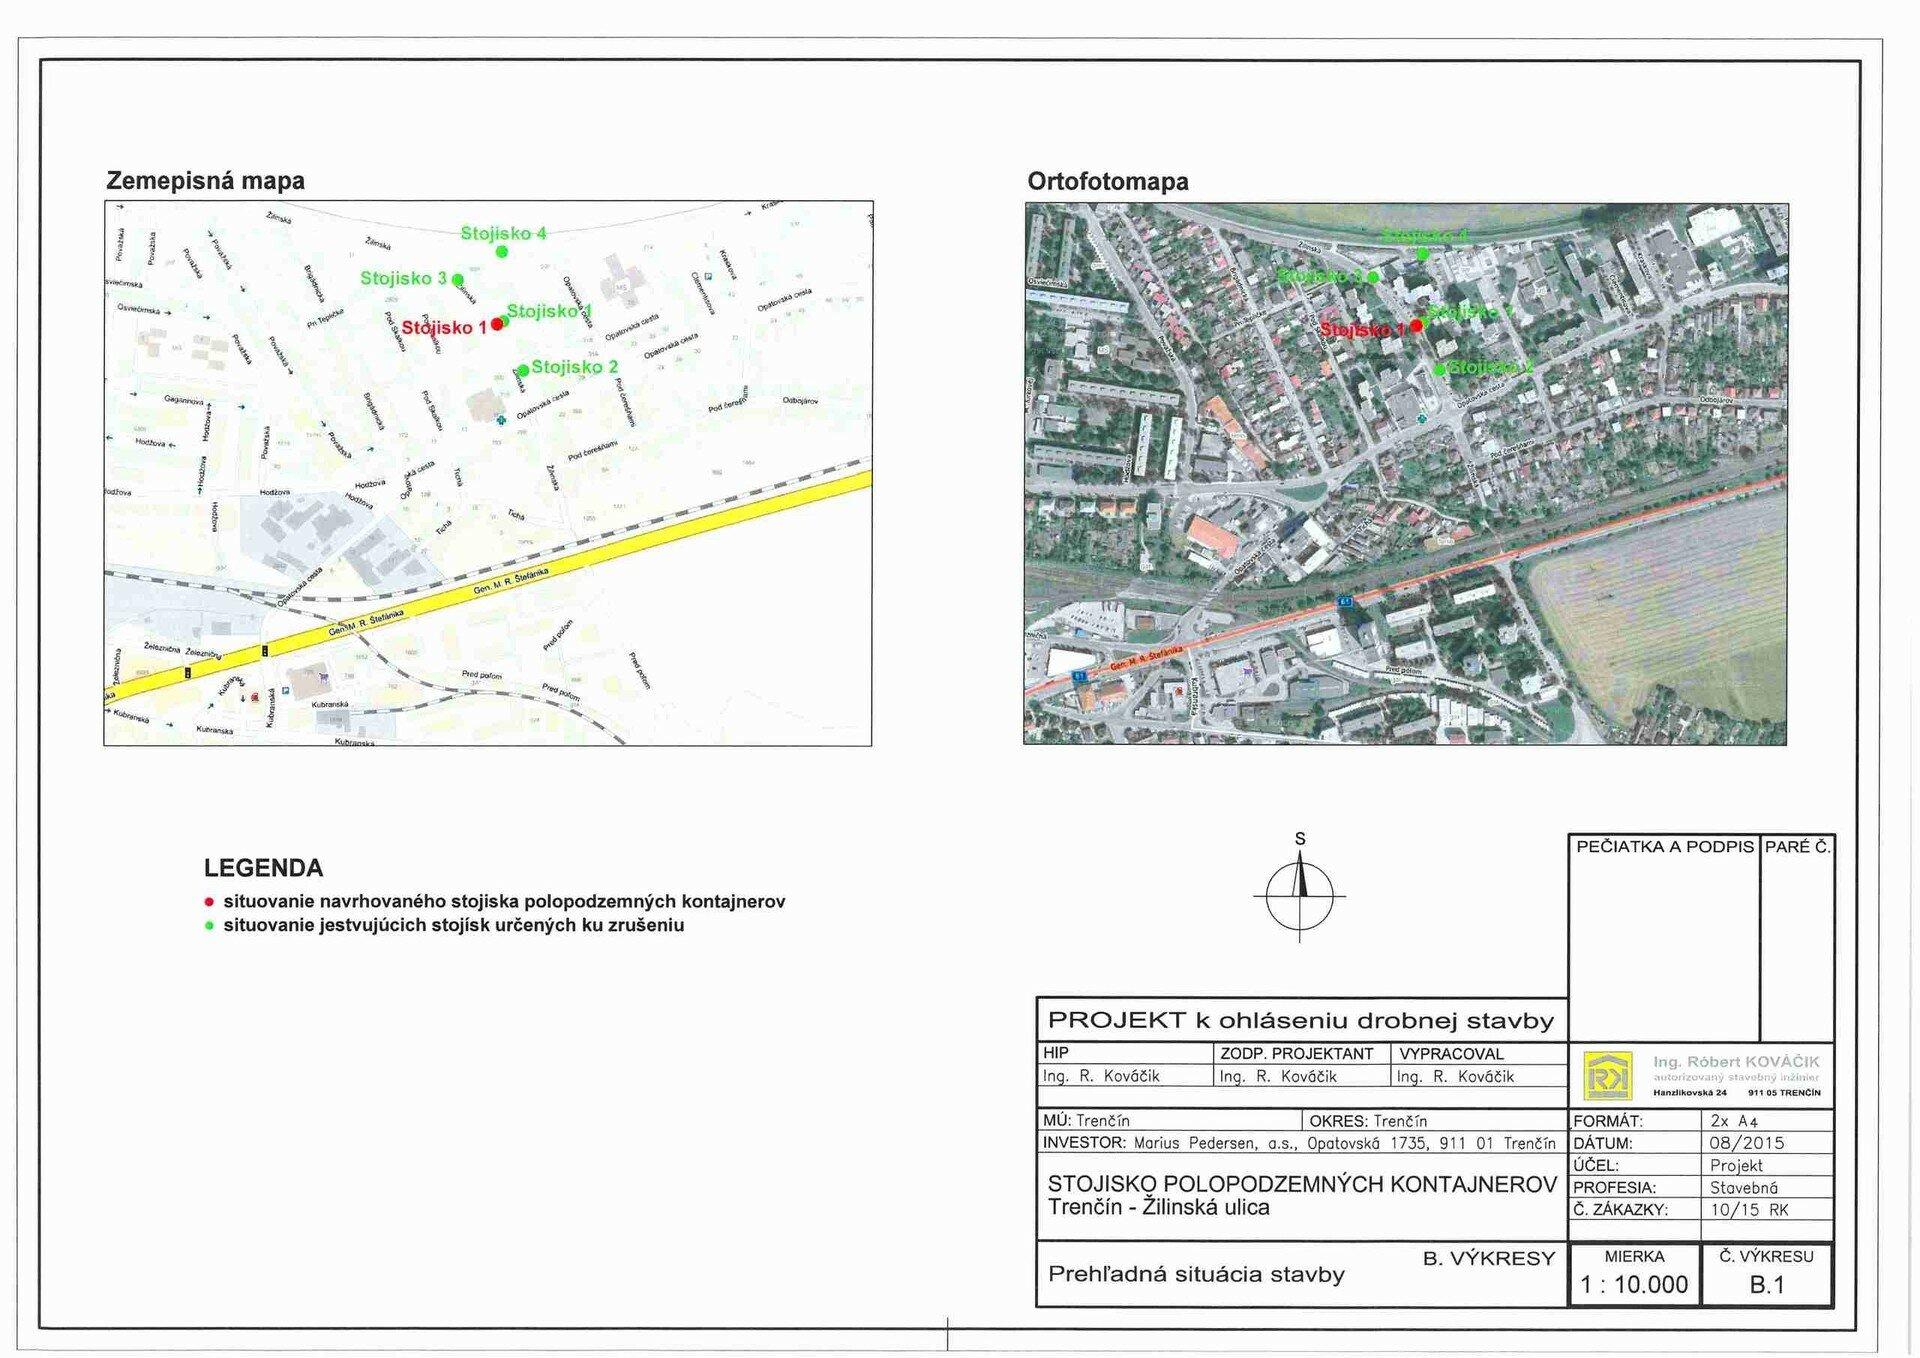Screen dimensions: 1920x1358
Task: Click 'STOJISKO POLOPODZEMNÝCH KONTAJNEROV' title
Action: (1302, 1184)
